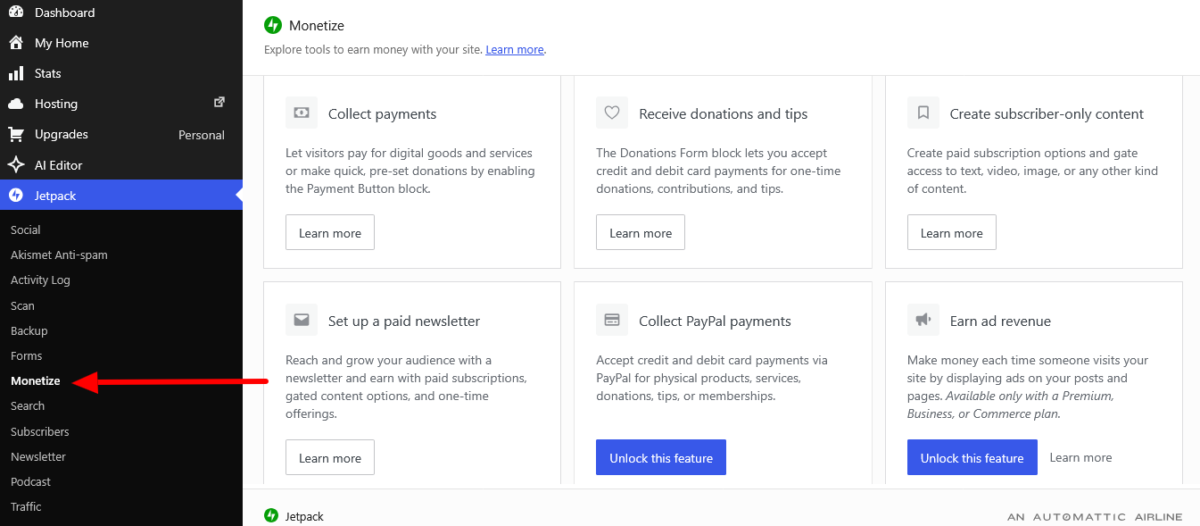The width and height of the screenshot is (1200, 526).
Task: Follow the Learn more link under Monetize heading
Action: pyautogui.click(x=515, y=49)
